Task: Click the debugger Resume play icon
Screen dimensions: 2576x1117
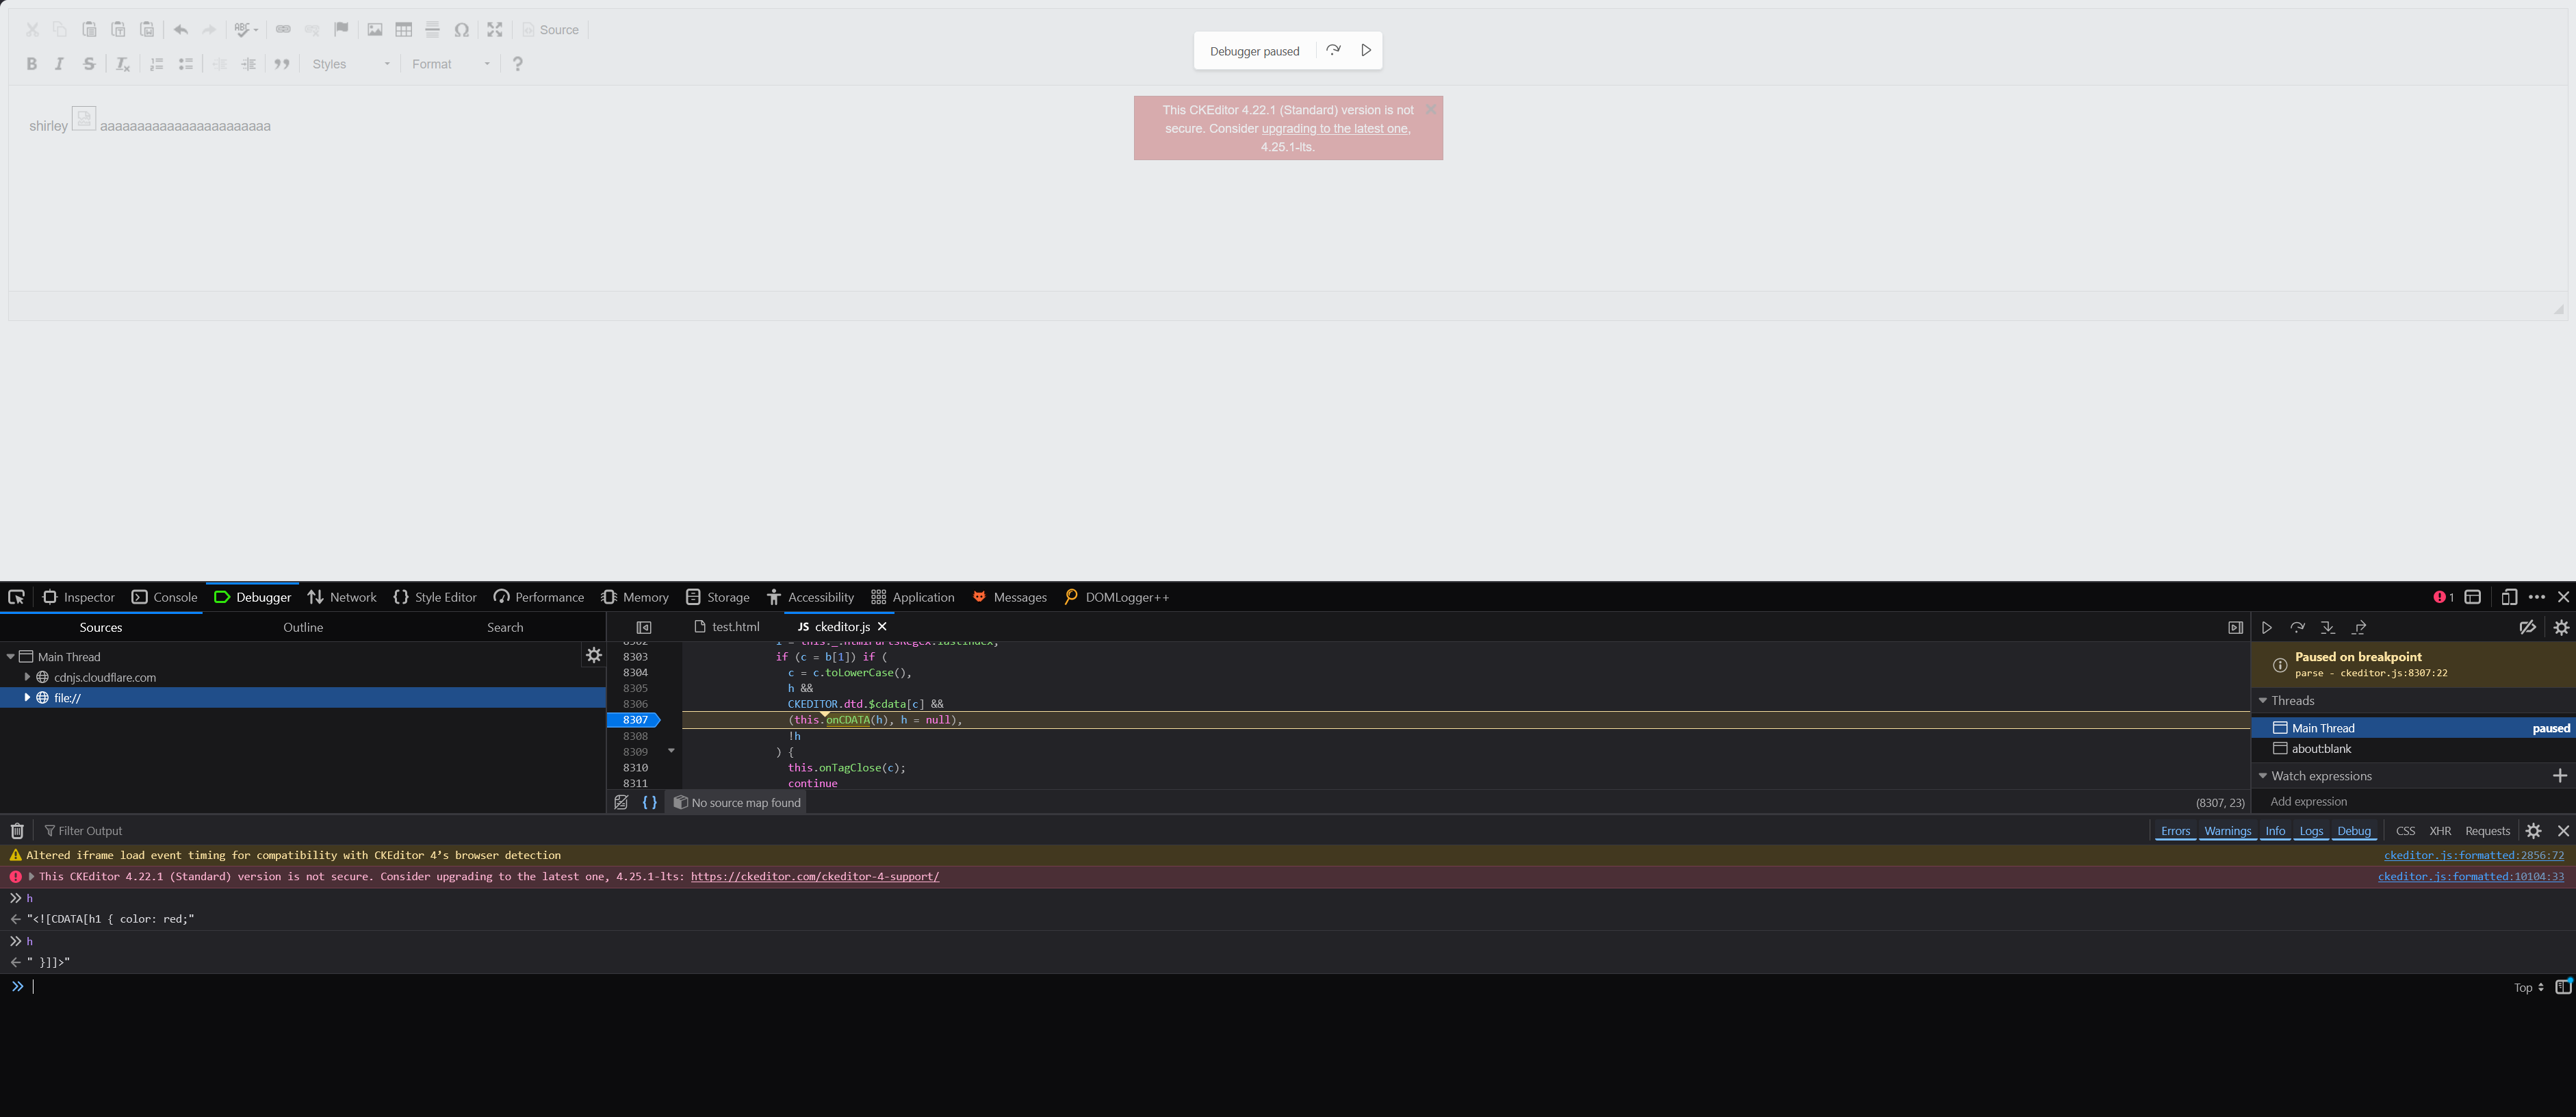Action: pyautogui.click(x=2267, y=627)
